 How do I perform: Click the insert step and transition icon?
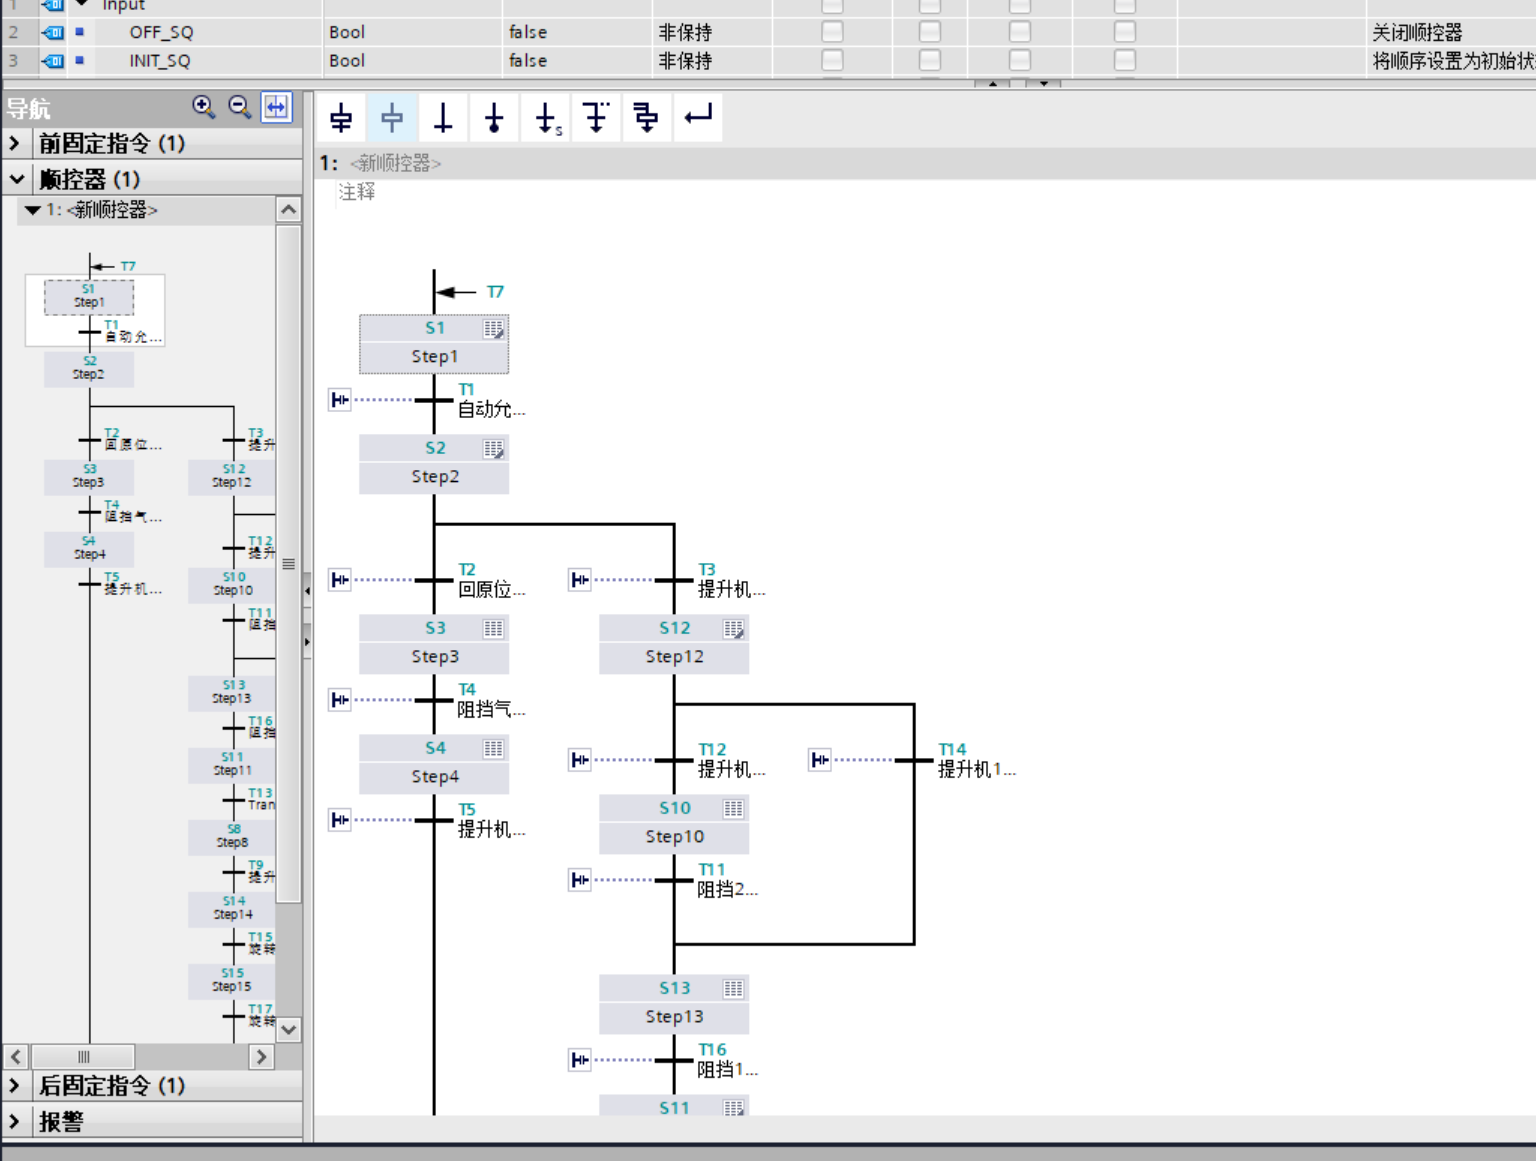pyautogui.click(x=341, y=118)
